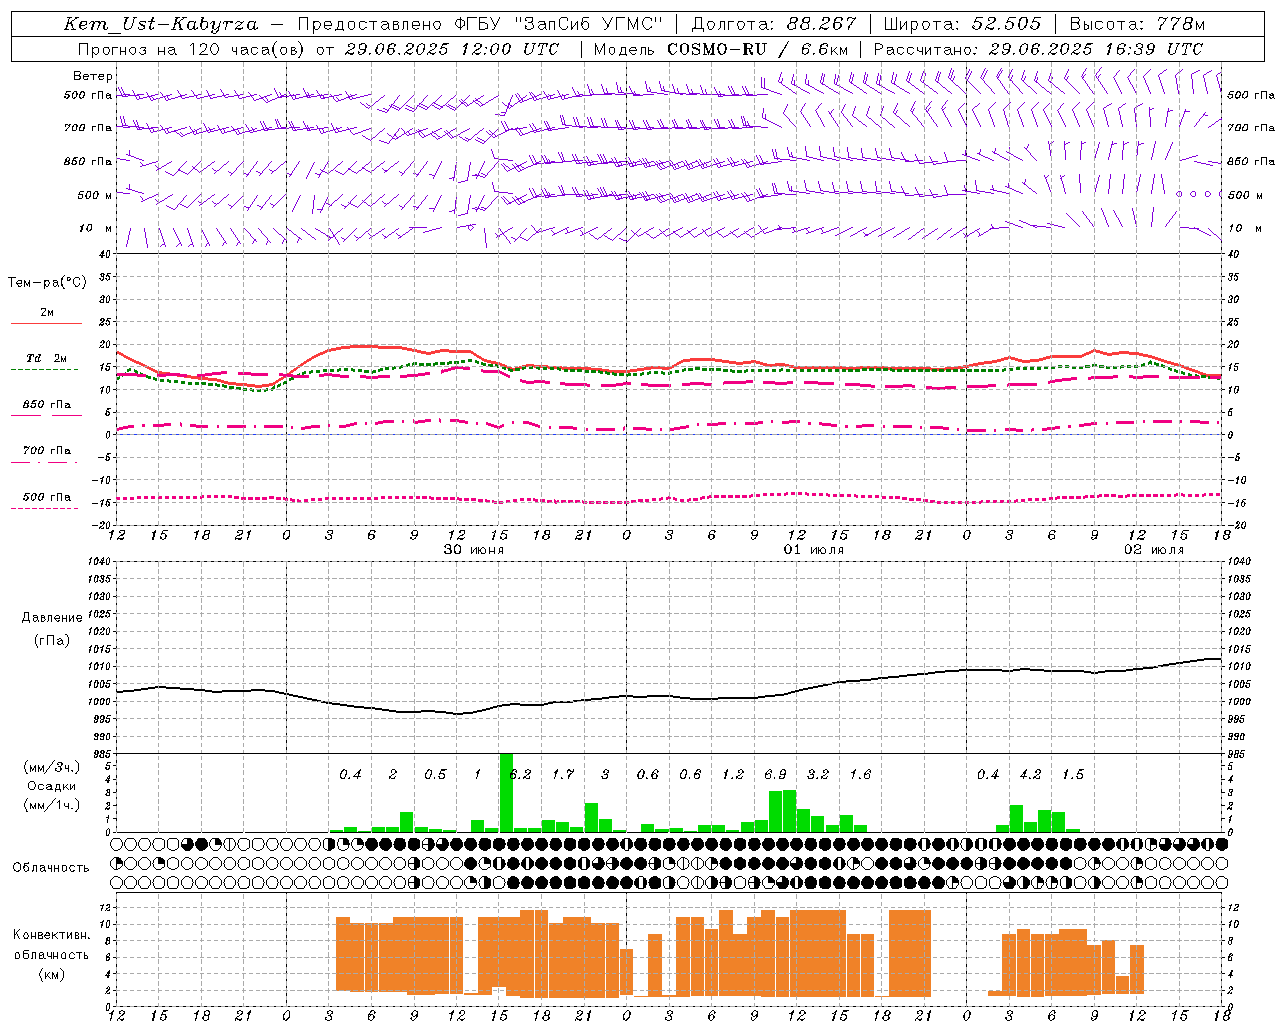Image resolution: width=1280 pixels, height=1024 pixels.
Task: Click the computed timestamp 29.06.2025 16:39 UTC
Action: [x=1096, y=49]
